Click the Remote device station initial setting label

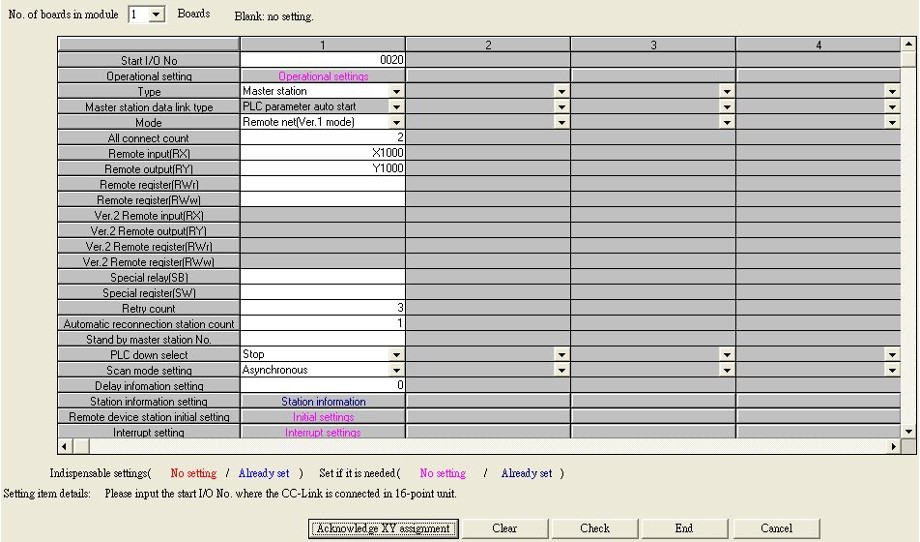(148, 417)
